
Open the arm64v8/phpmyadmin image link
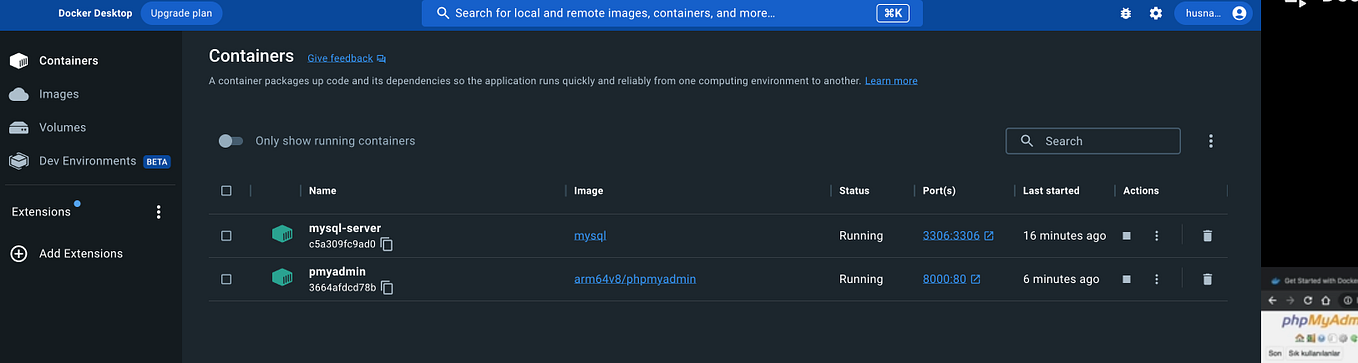coord(635,279)
